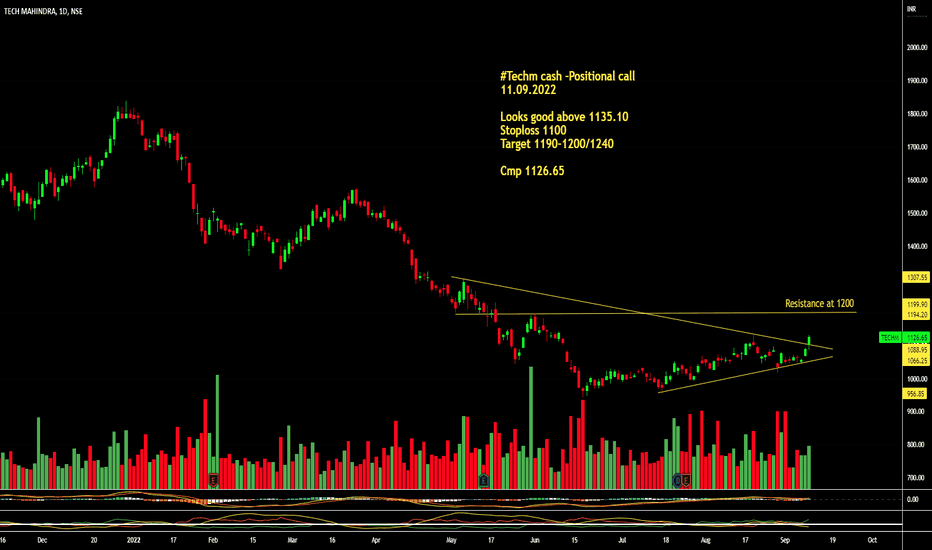Click the Jun label on time axis
This screenshot has width=932, height=550.
[x=534, y=540]
